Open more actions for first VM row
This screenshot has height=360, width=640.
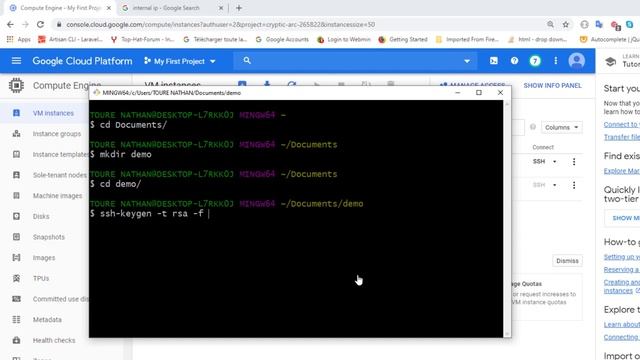tap(574, 162)
